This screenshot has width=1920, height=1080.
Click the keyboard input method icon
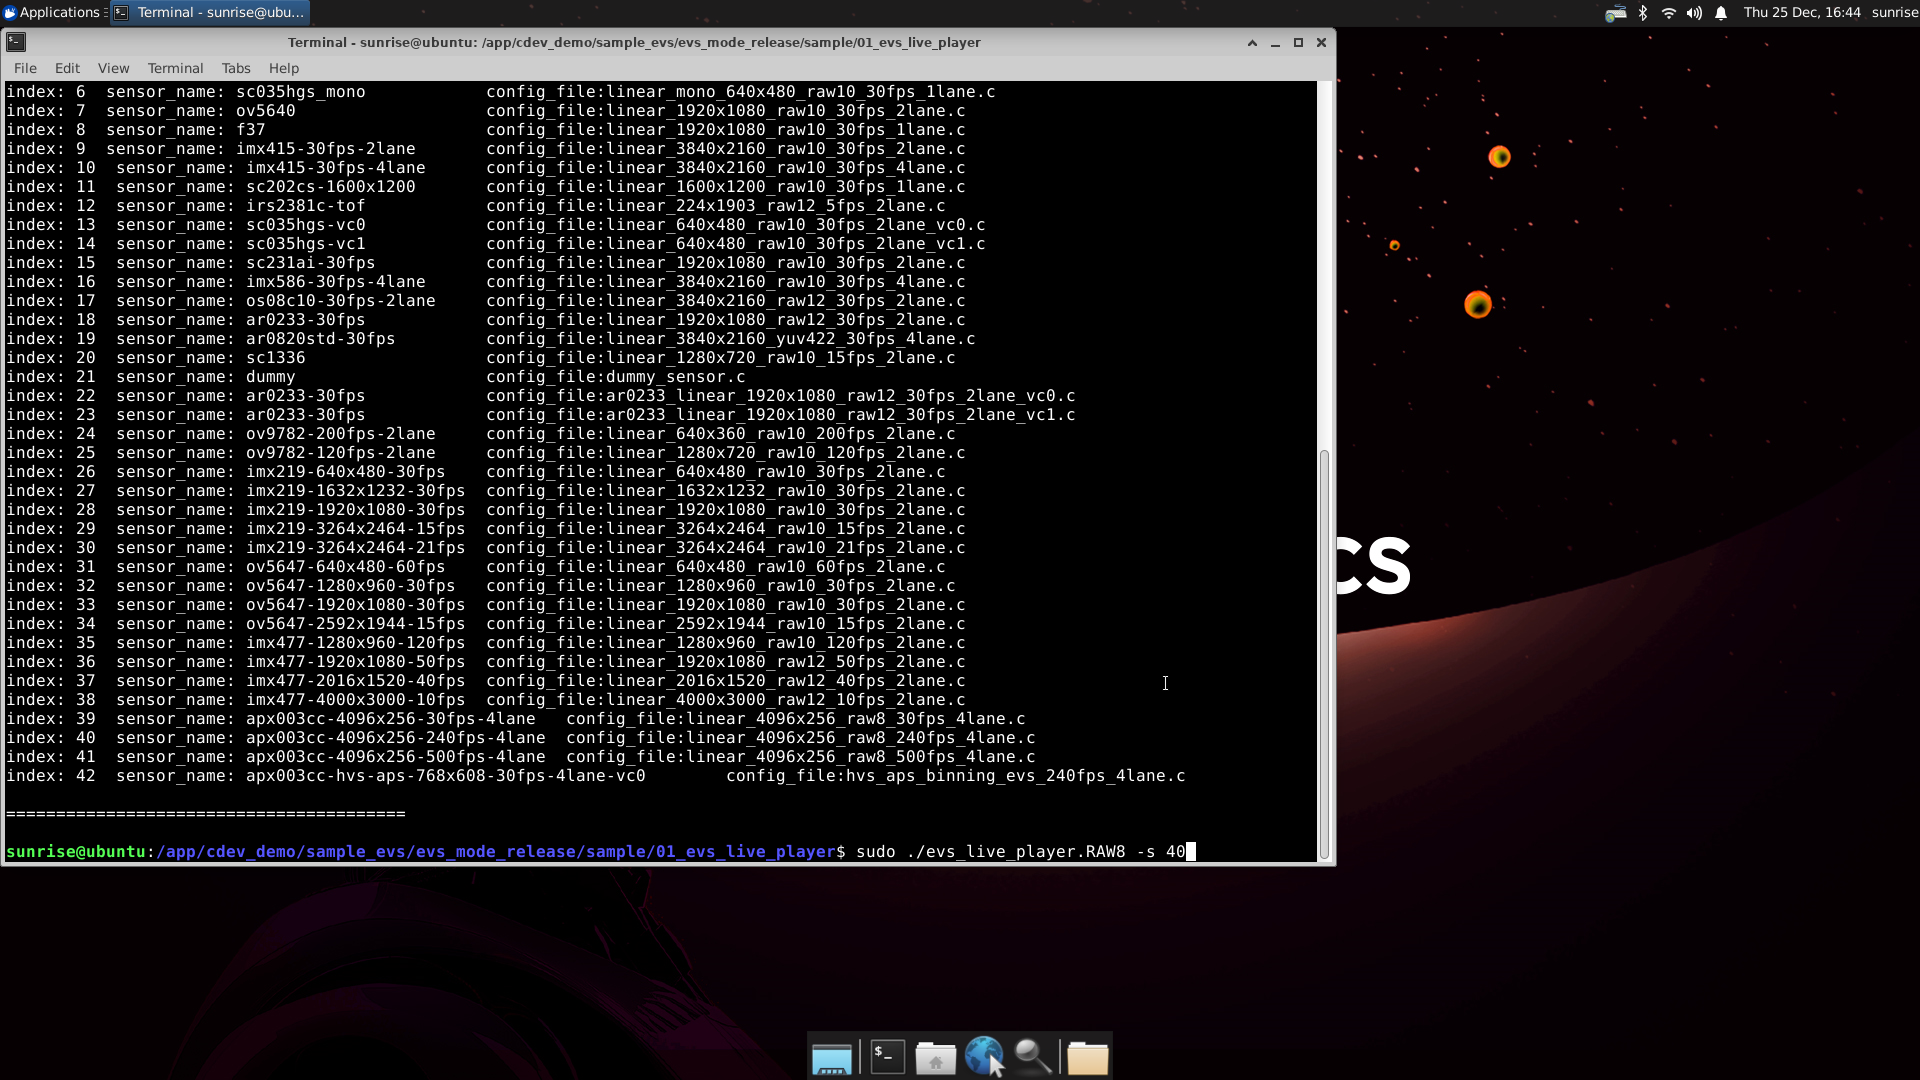click(x=1615, y=13)
